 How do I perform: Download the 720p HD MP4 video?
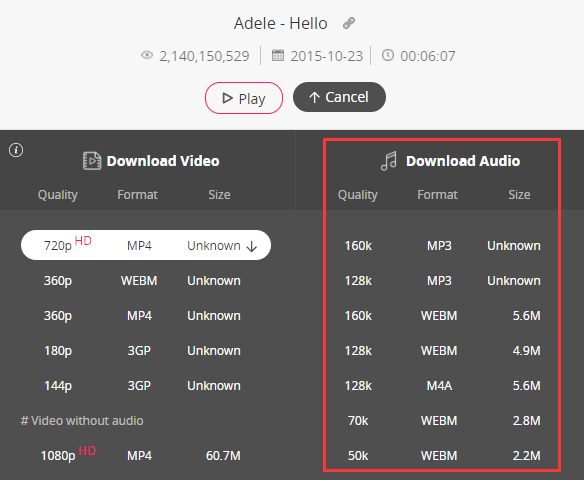tap(146, 245)
